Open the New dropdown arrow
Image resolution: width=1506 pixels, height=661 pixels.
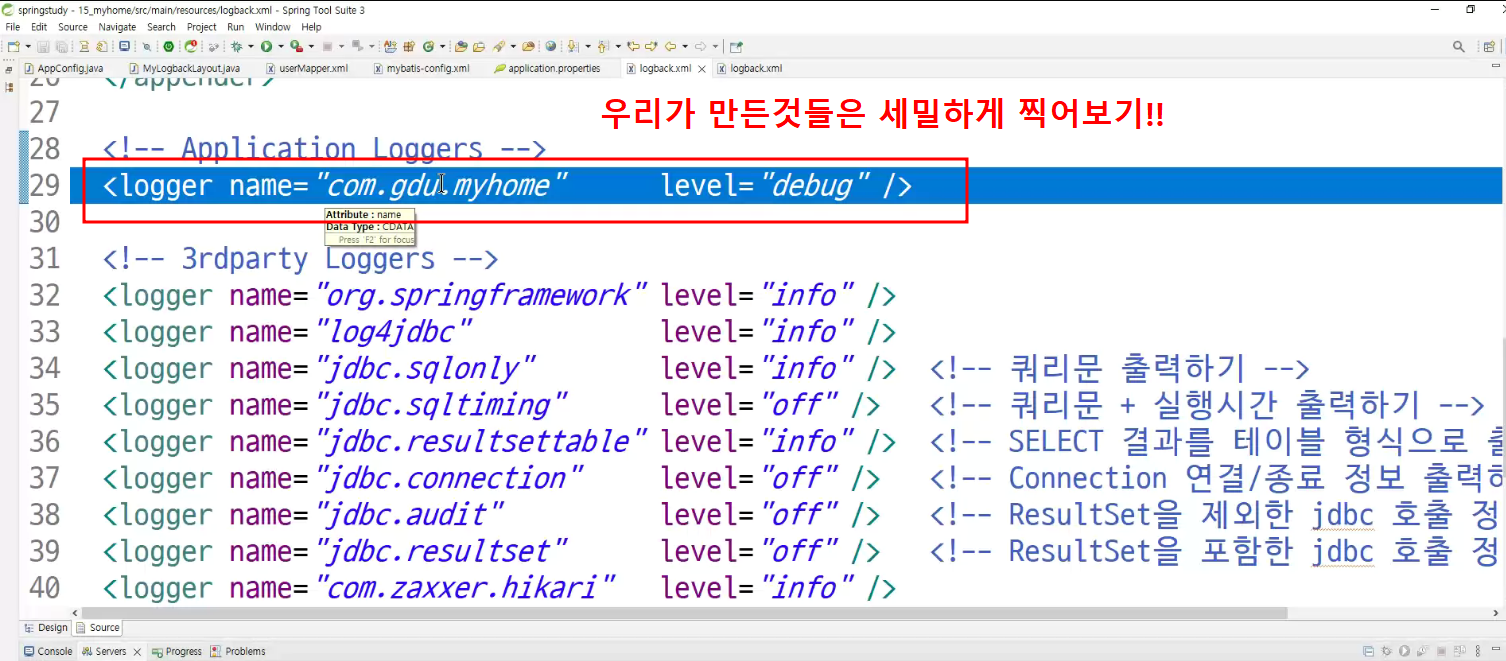(x=28, y=46)
